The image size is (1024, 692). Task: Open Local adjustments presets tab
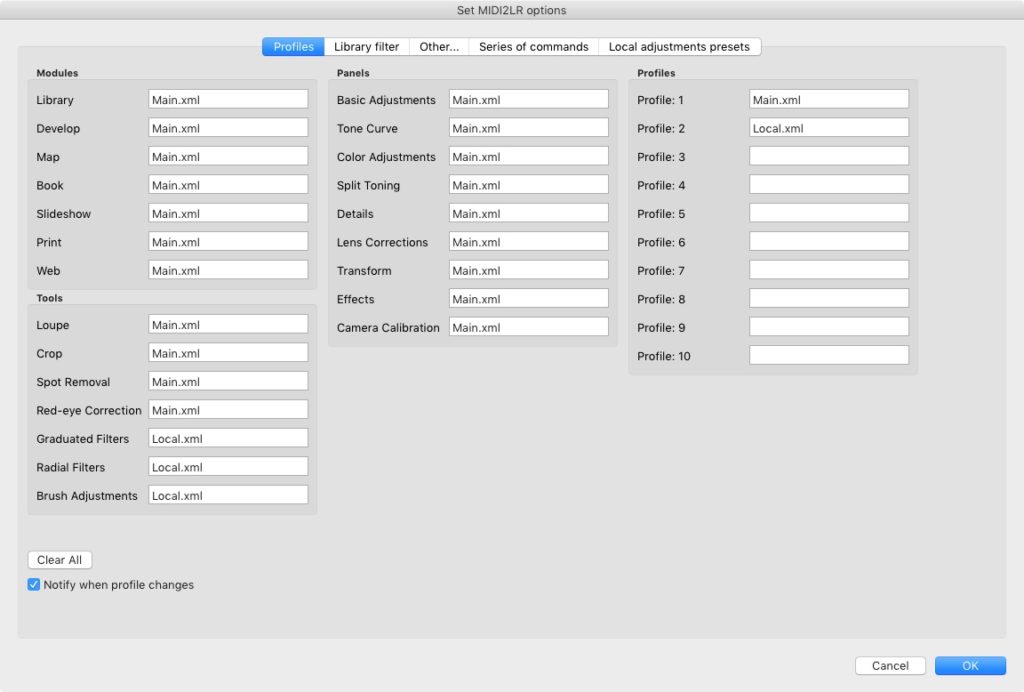(x=679, y=47)
